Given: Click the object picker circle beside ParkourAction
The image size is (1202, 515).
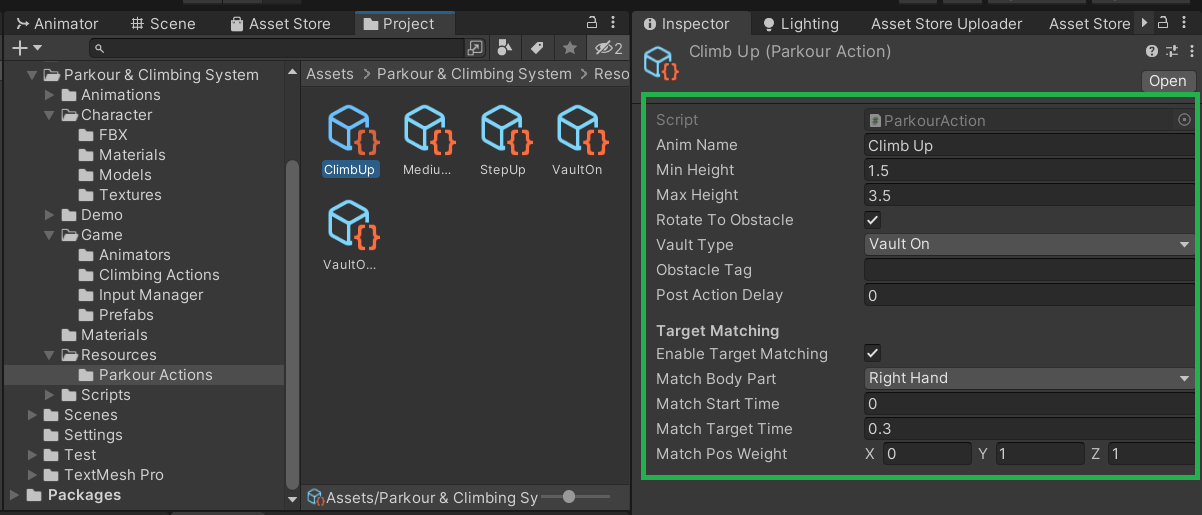Looking at the screenshot, I should click(1184, 120).
